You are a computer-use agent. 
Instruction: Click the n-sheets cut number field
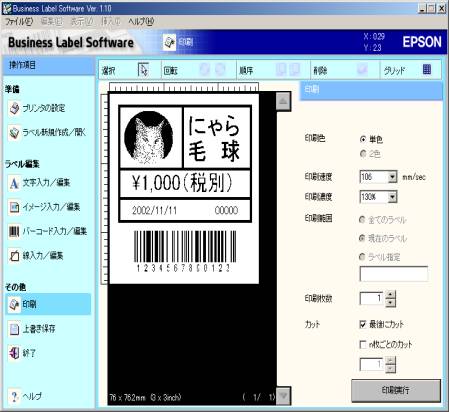372,364
